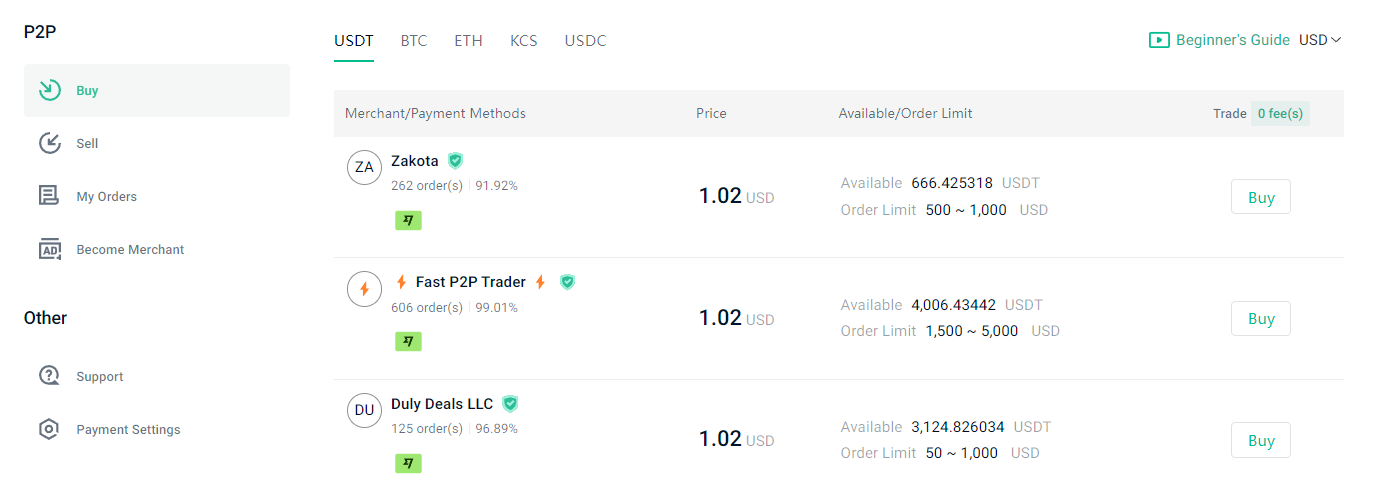
Task: Click the My Orders list icon
Action: [x=49, y=196]
